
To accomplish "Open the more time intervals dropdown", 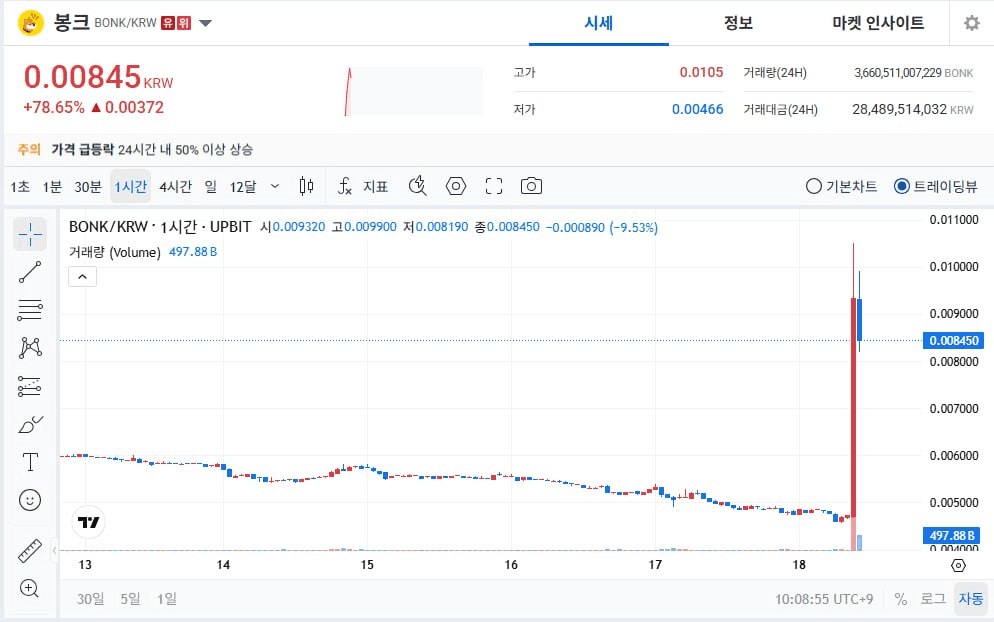I will 274,186.
